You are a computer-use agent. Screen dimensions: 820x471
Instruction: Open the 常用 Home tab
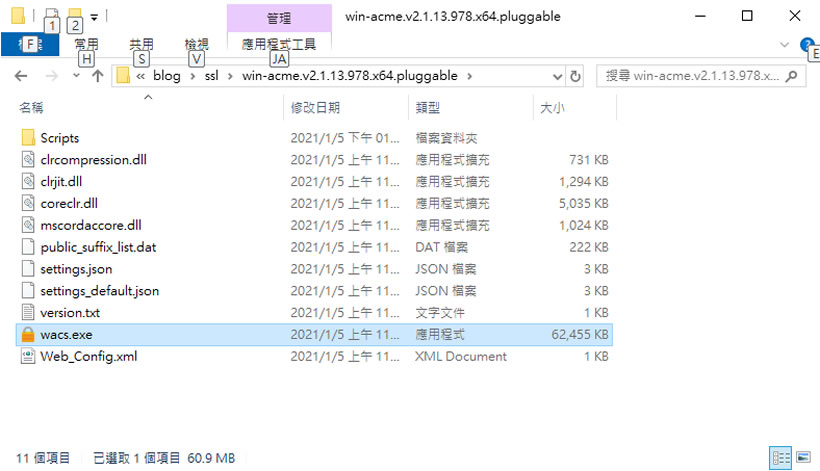pos(86,44)
